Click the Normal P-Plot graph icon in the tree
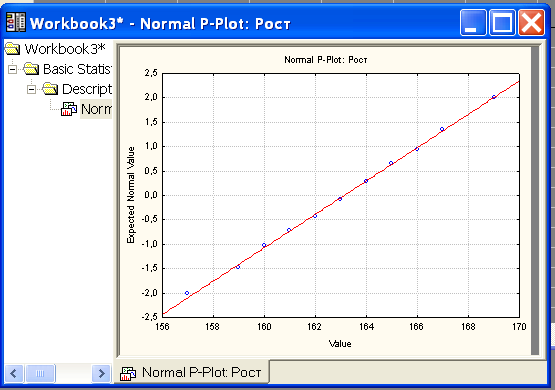The height and width of the screenshot is (390, 555). coord(69,109)
